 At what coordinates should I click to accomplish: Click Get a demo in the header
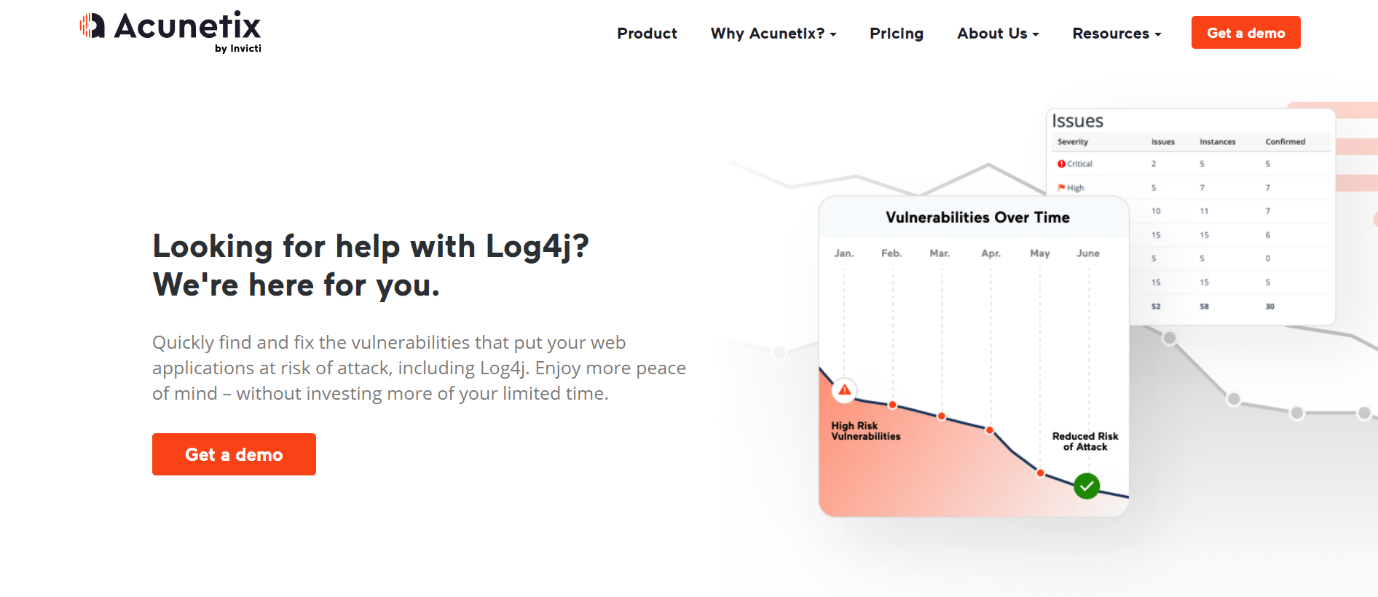1246,33
